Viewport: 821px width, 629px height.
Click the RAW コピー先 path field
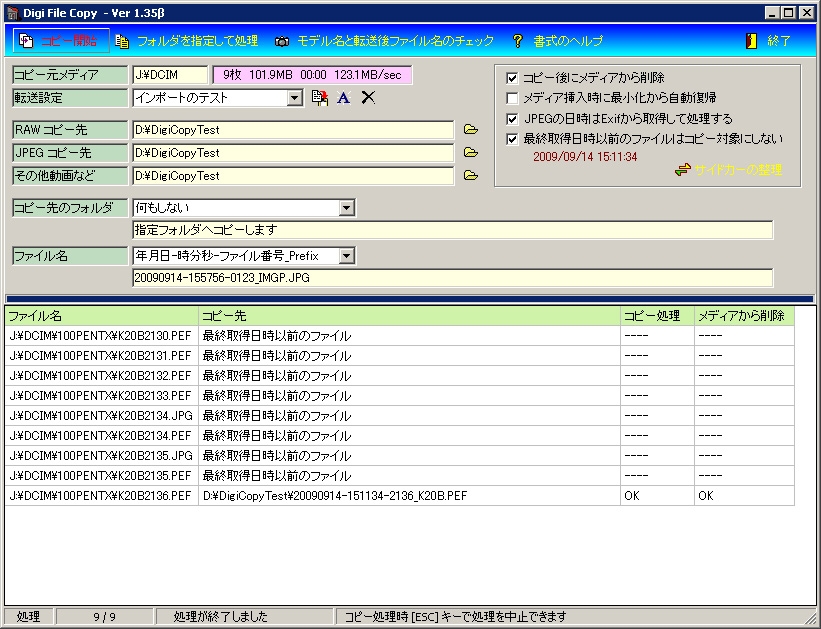pyautogui.click(x=293, y=130)
